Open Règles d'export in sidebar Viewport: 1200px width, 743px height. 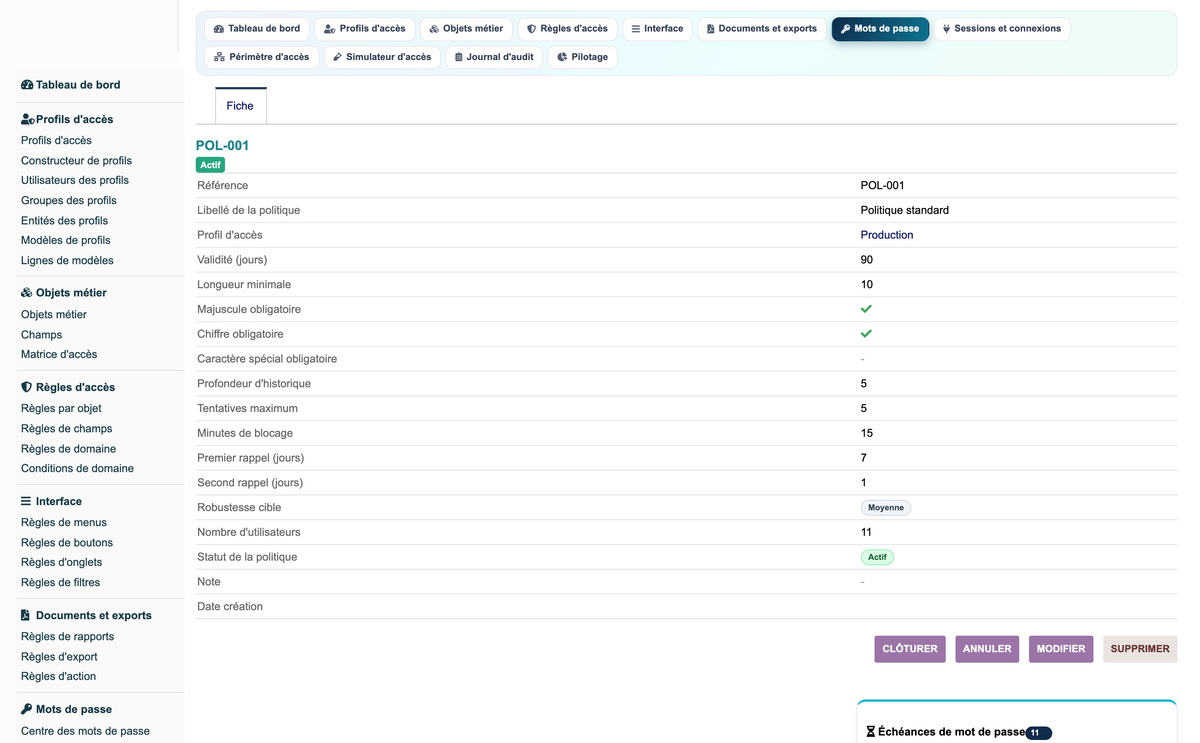[x=59, y=657]
